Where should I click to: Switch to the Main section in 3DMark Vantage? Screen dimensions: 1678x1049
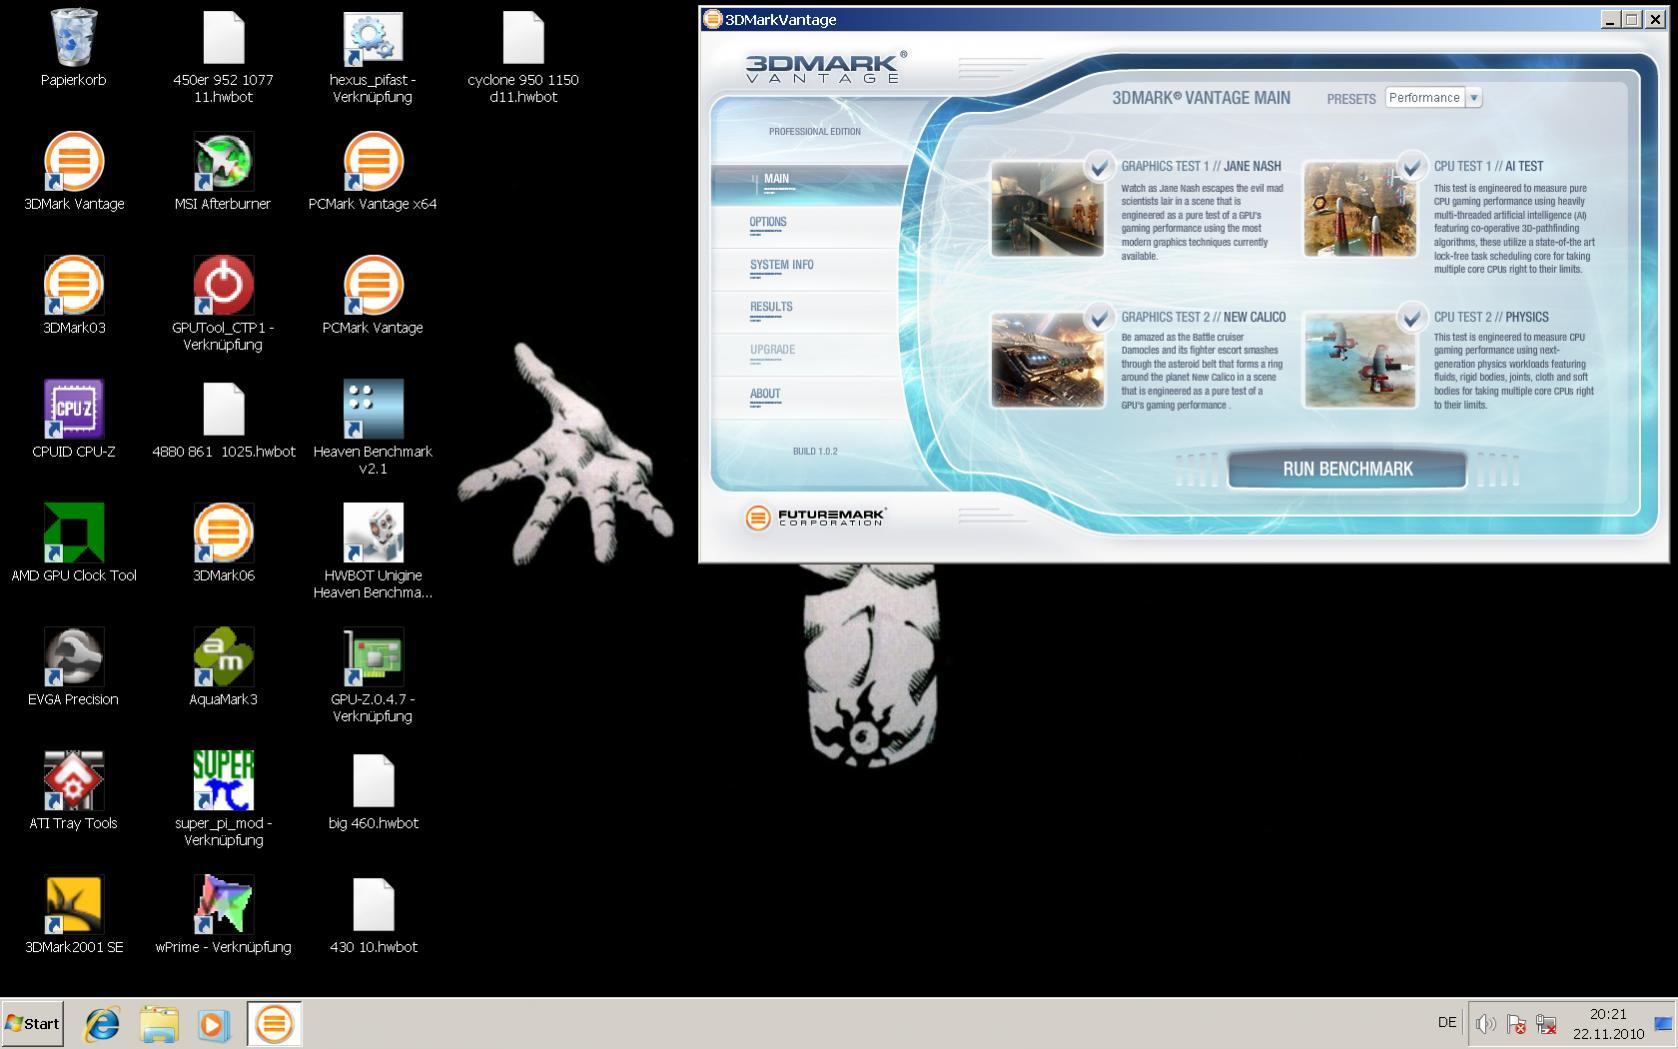pyautogui.click(x=776, y=179)
